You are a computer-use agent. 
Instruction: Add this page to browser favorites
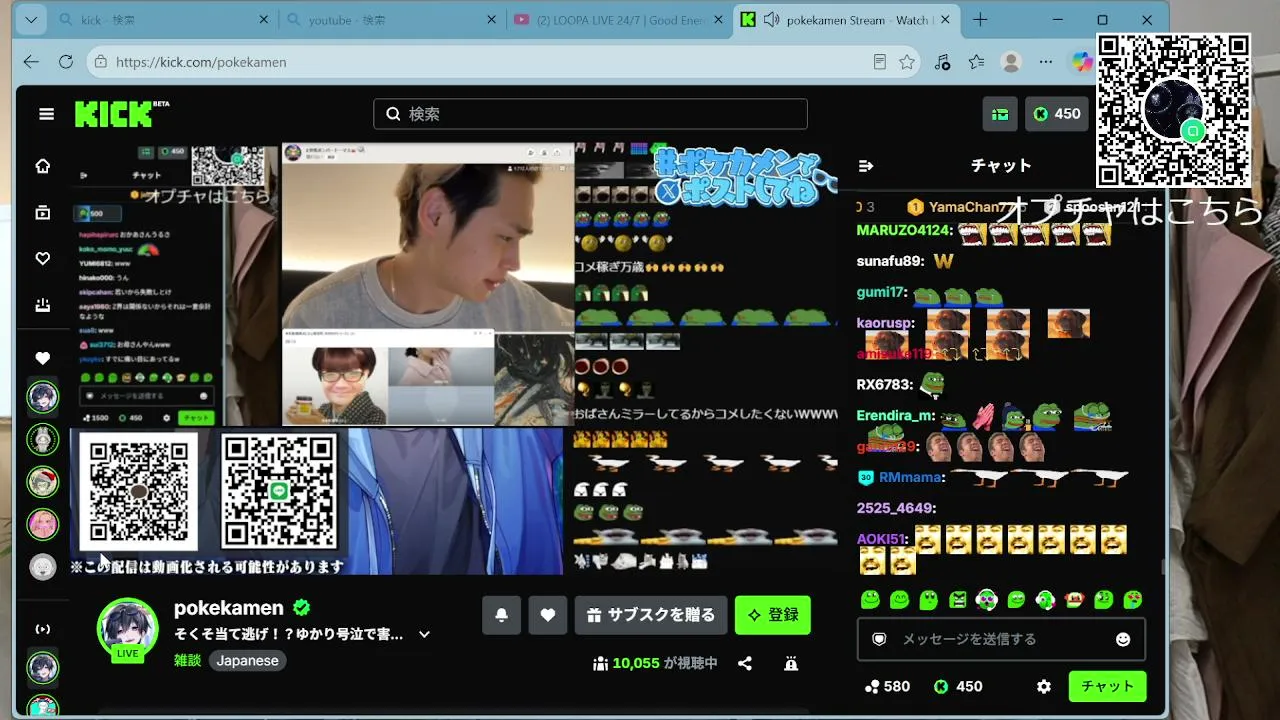907,62
